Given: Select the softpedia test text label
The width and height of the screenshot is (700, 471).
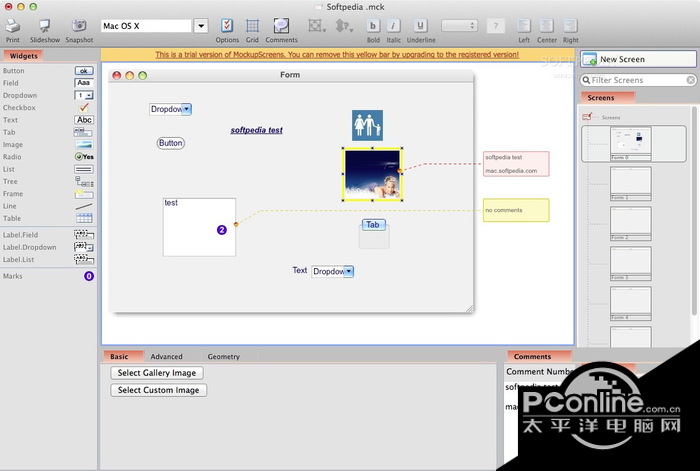Looking at the screenshot, I should pos(256,130).
